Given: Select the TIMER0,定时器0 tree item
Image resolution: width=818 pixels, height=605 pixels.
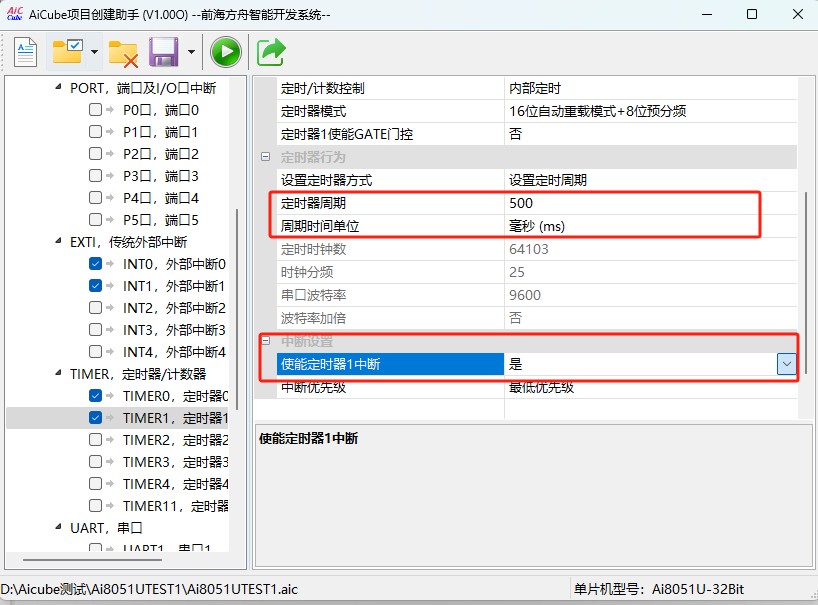Looking at the screenshot, I should click(175, 396).
